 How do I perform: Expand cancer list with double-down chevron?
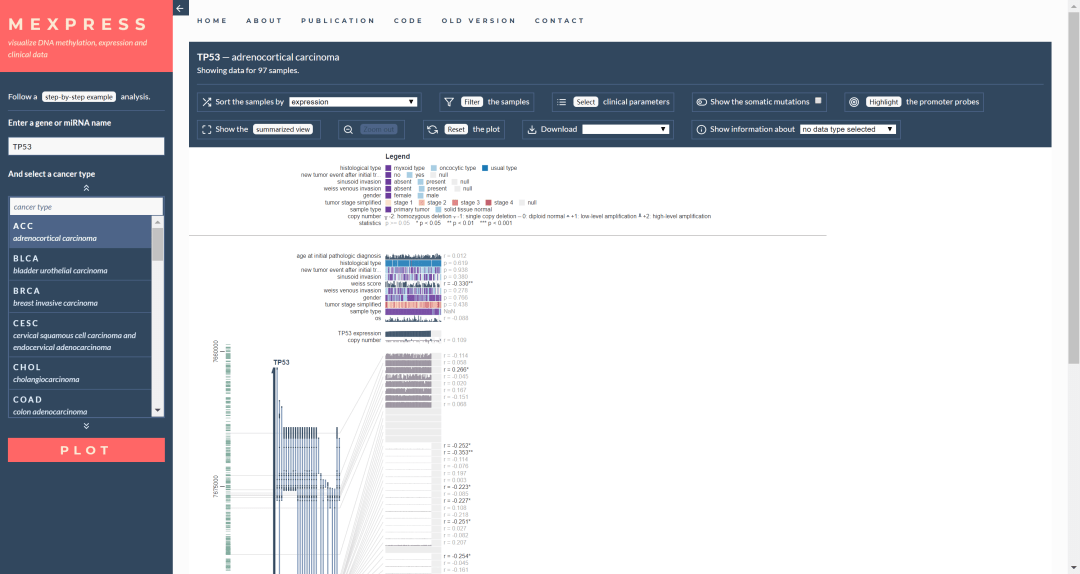point(86,426)
